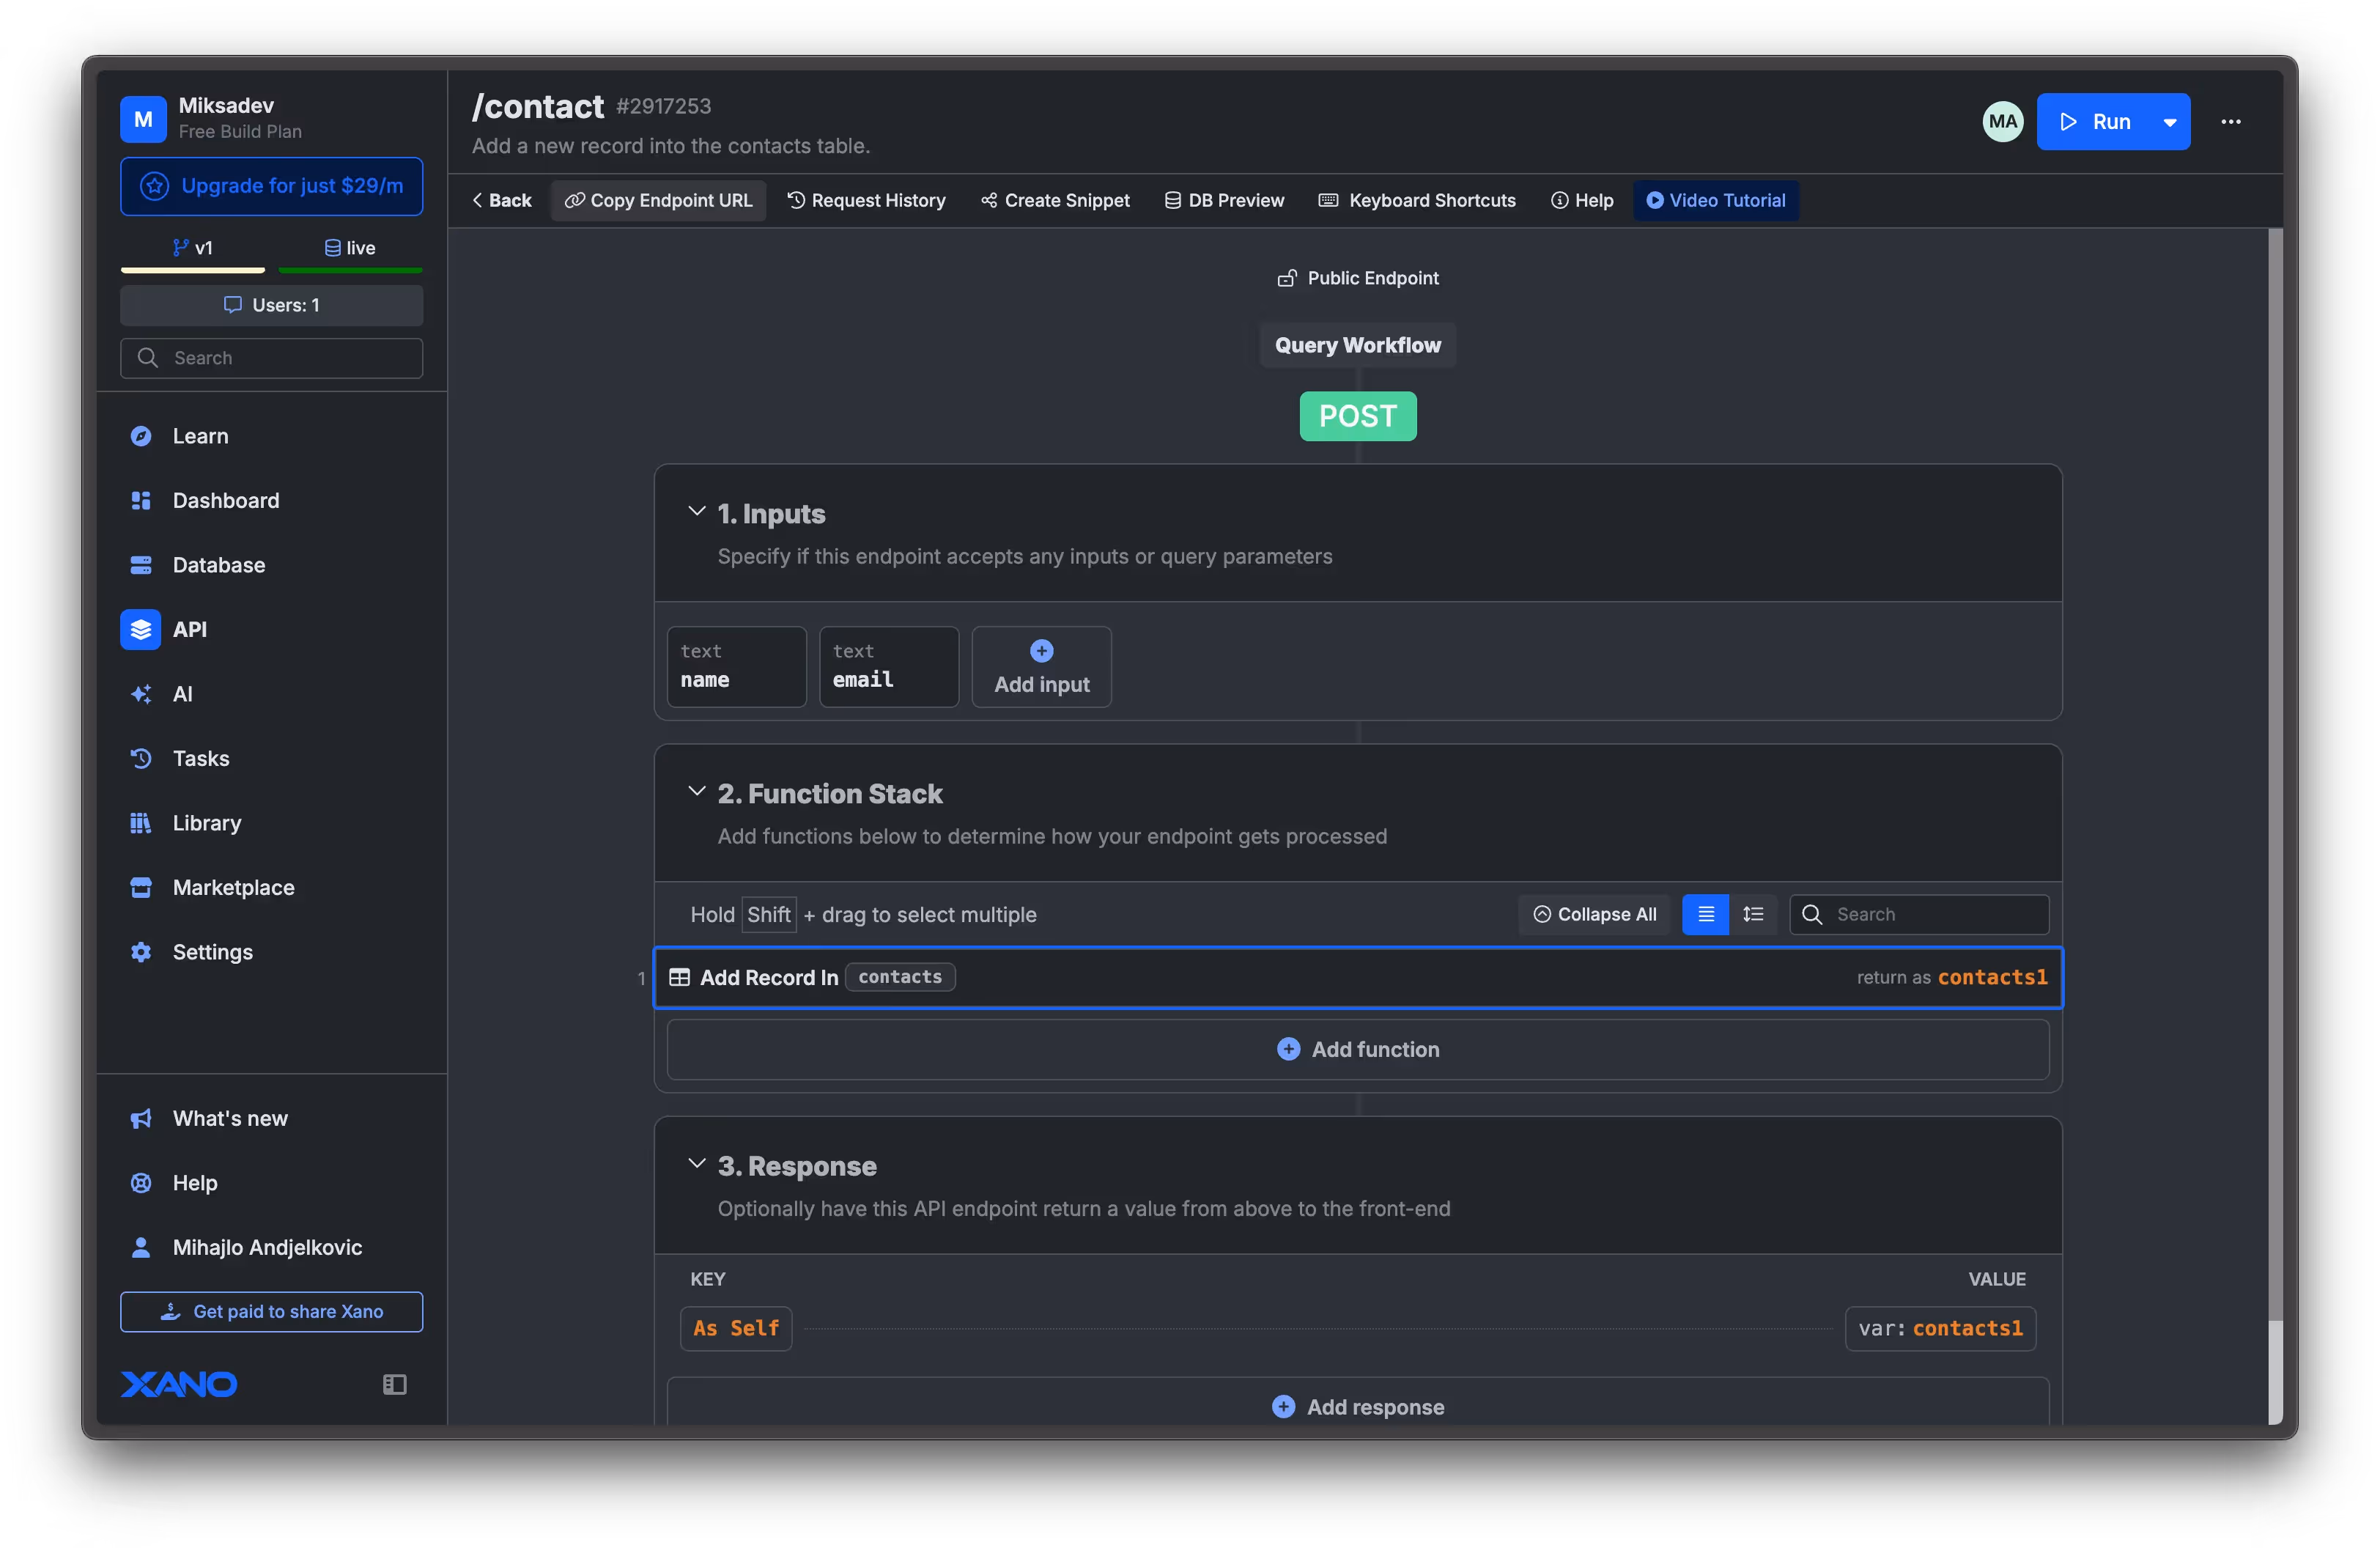Copy the endpoint URL
Viewport: 2380px width, 1548px height.
pyautogui.click(x=657, y=200)
